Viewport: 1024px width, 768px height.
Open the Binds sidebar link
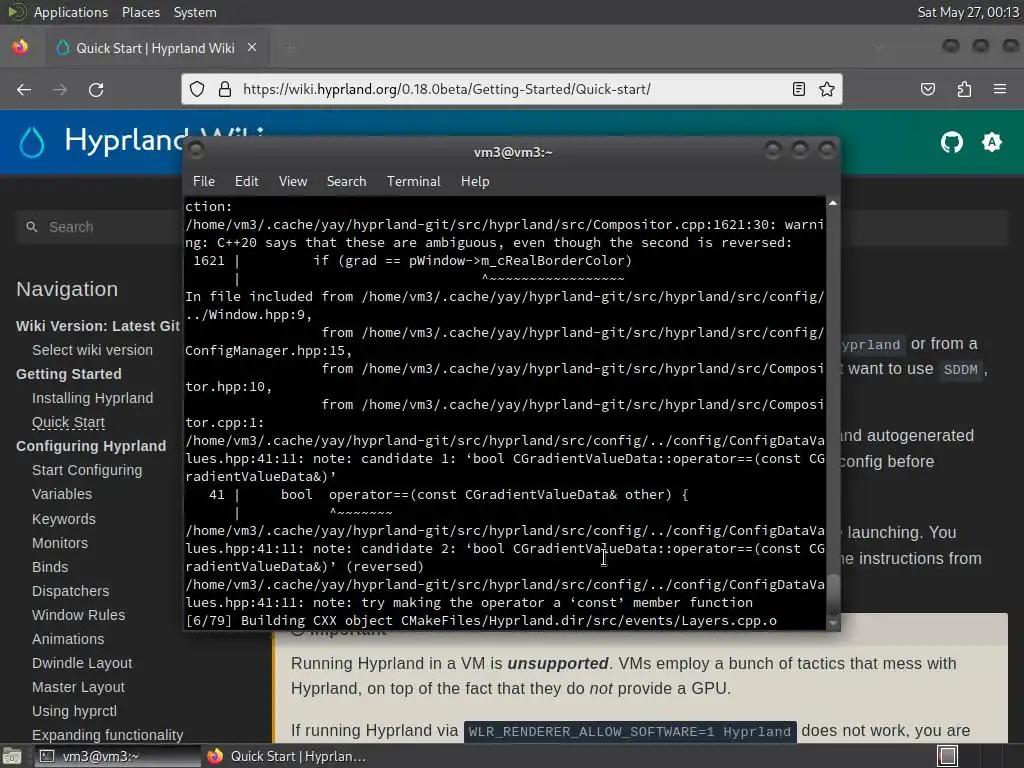pyautogui.click(x=50, y=567)
